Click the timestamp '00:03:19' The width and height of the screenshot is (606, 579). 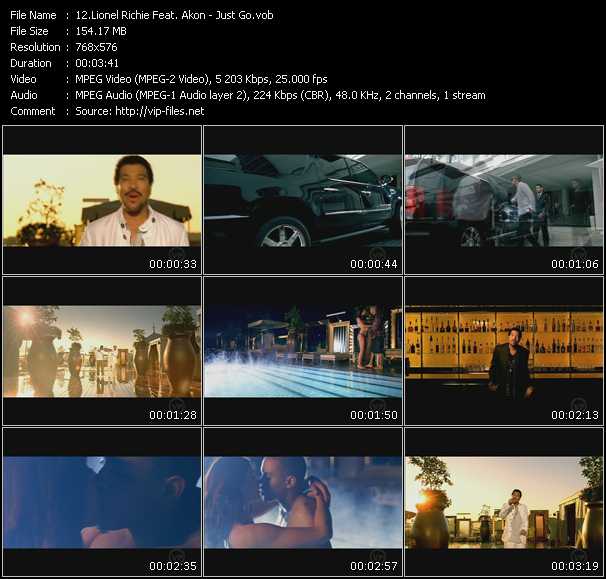click(x=575, y=566)
